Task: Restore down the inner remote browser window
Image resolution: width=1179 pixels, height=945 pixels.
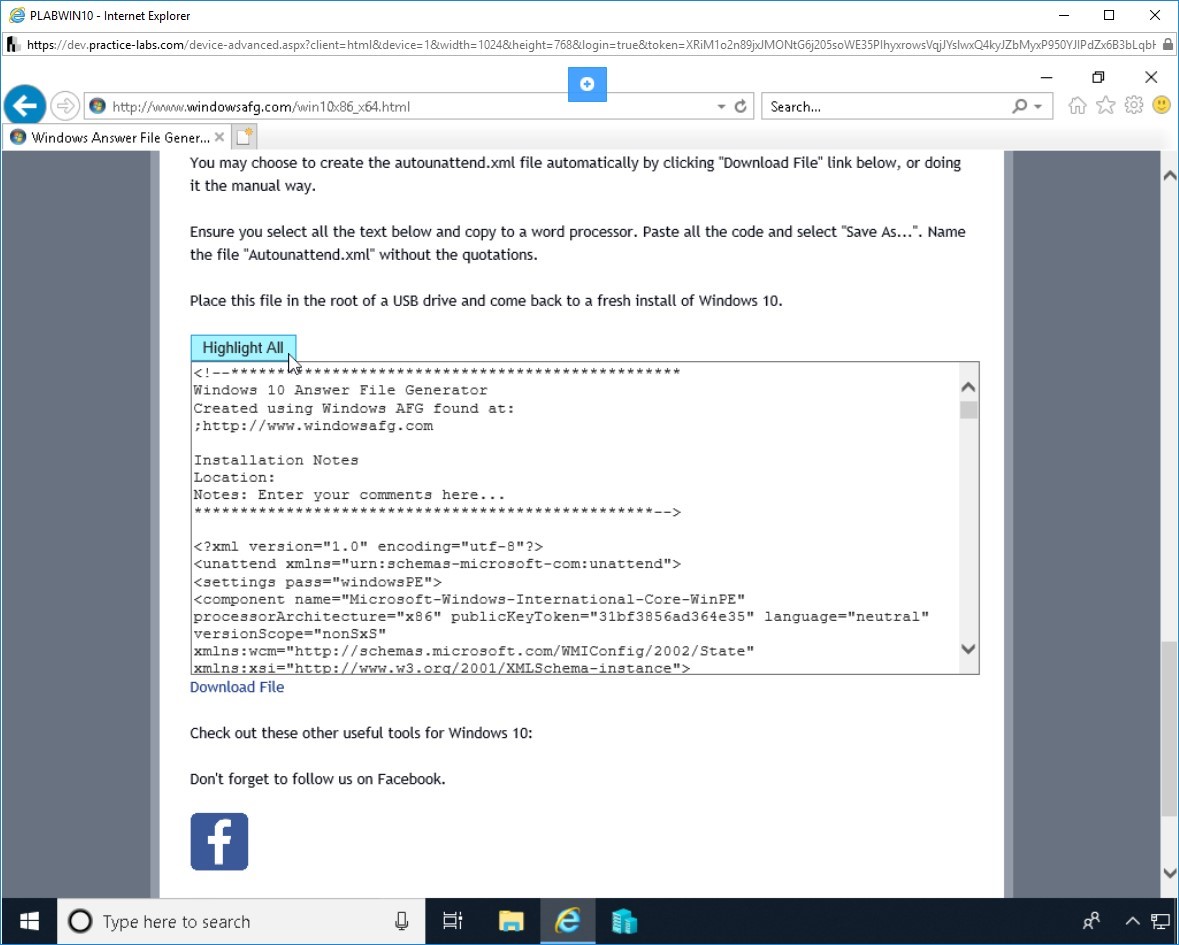Action: (x=1099, y=77)
